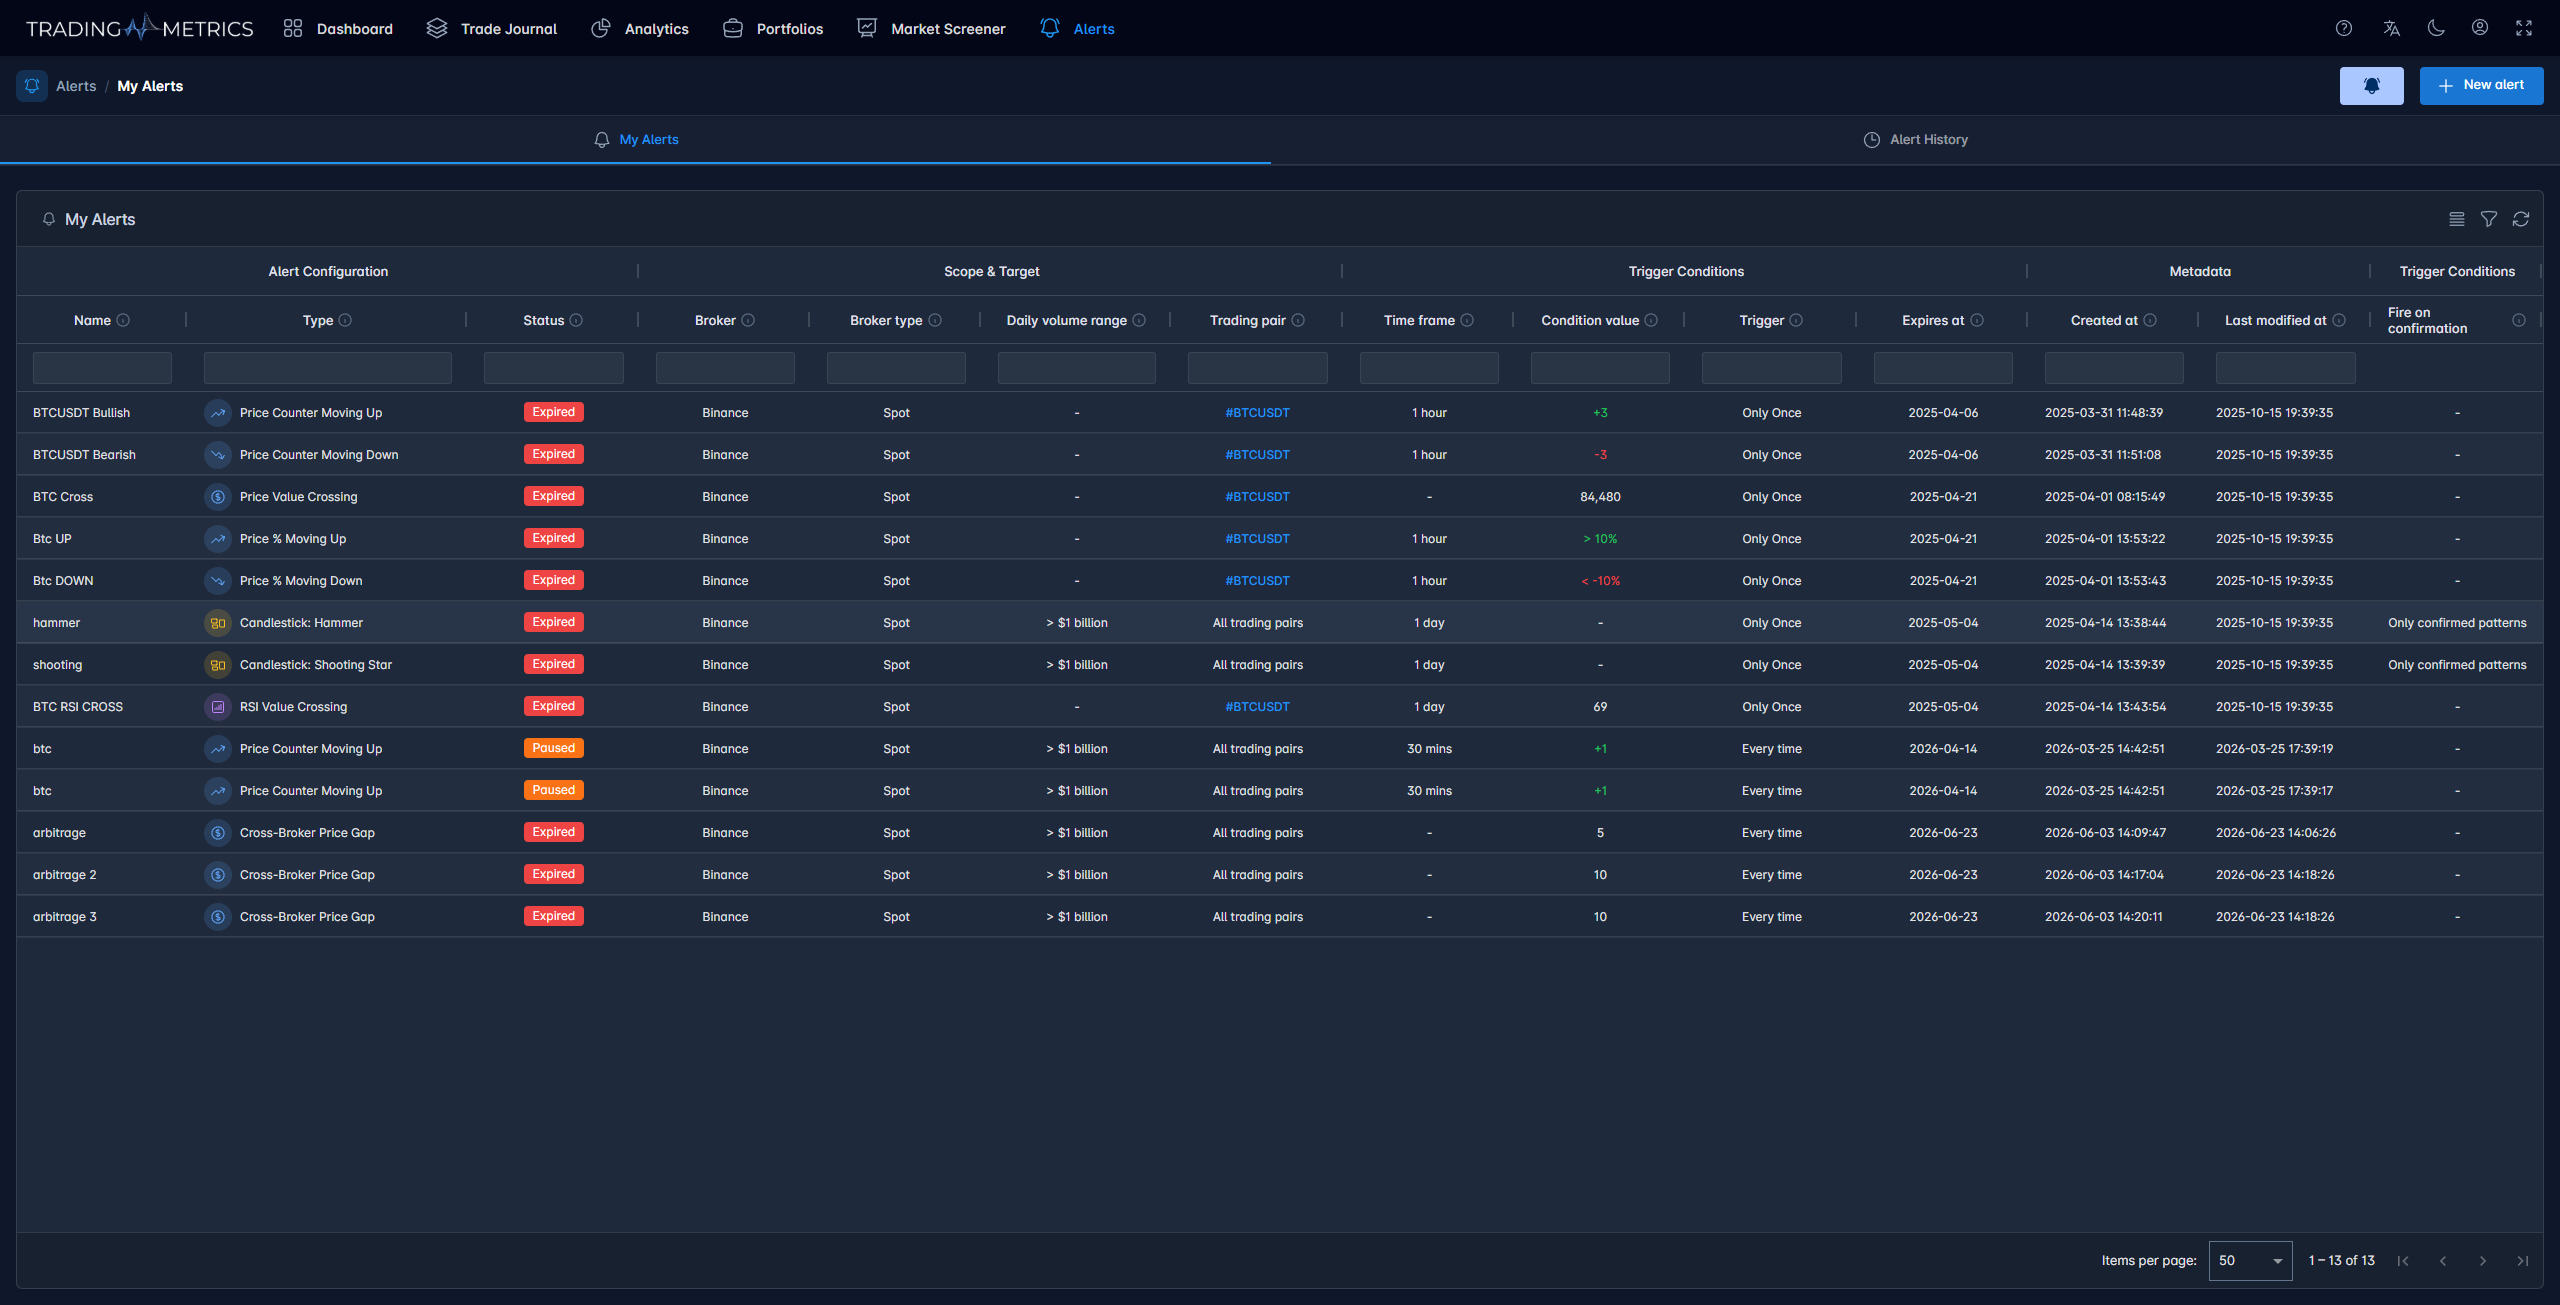The width and height of the screenshot is (2560, 1305).
Task: Go to first page pagination button
Action: pos(2403,1260)
